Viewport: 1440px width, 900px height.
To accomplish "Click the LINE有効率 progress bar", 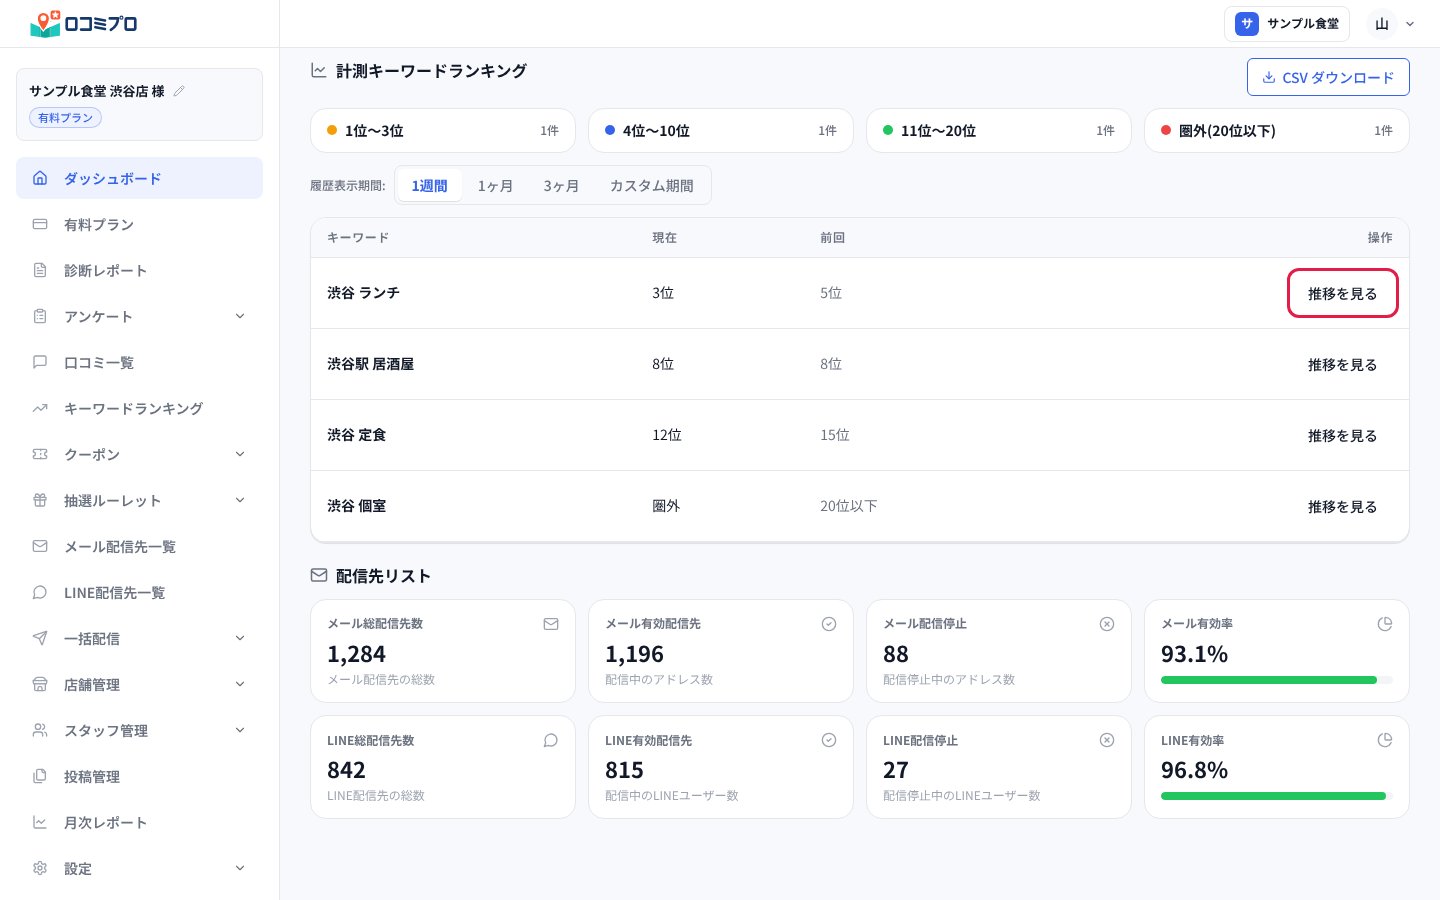I will [x=1277, y=796].
